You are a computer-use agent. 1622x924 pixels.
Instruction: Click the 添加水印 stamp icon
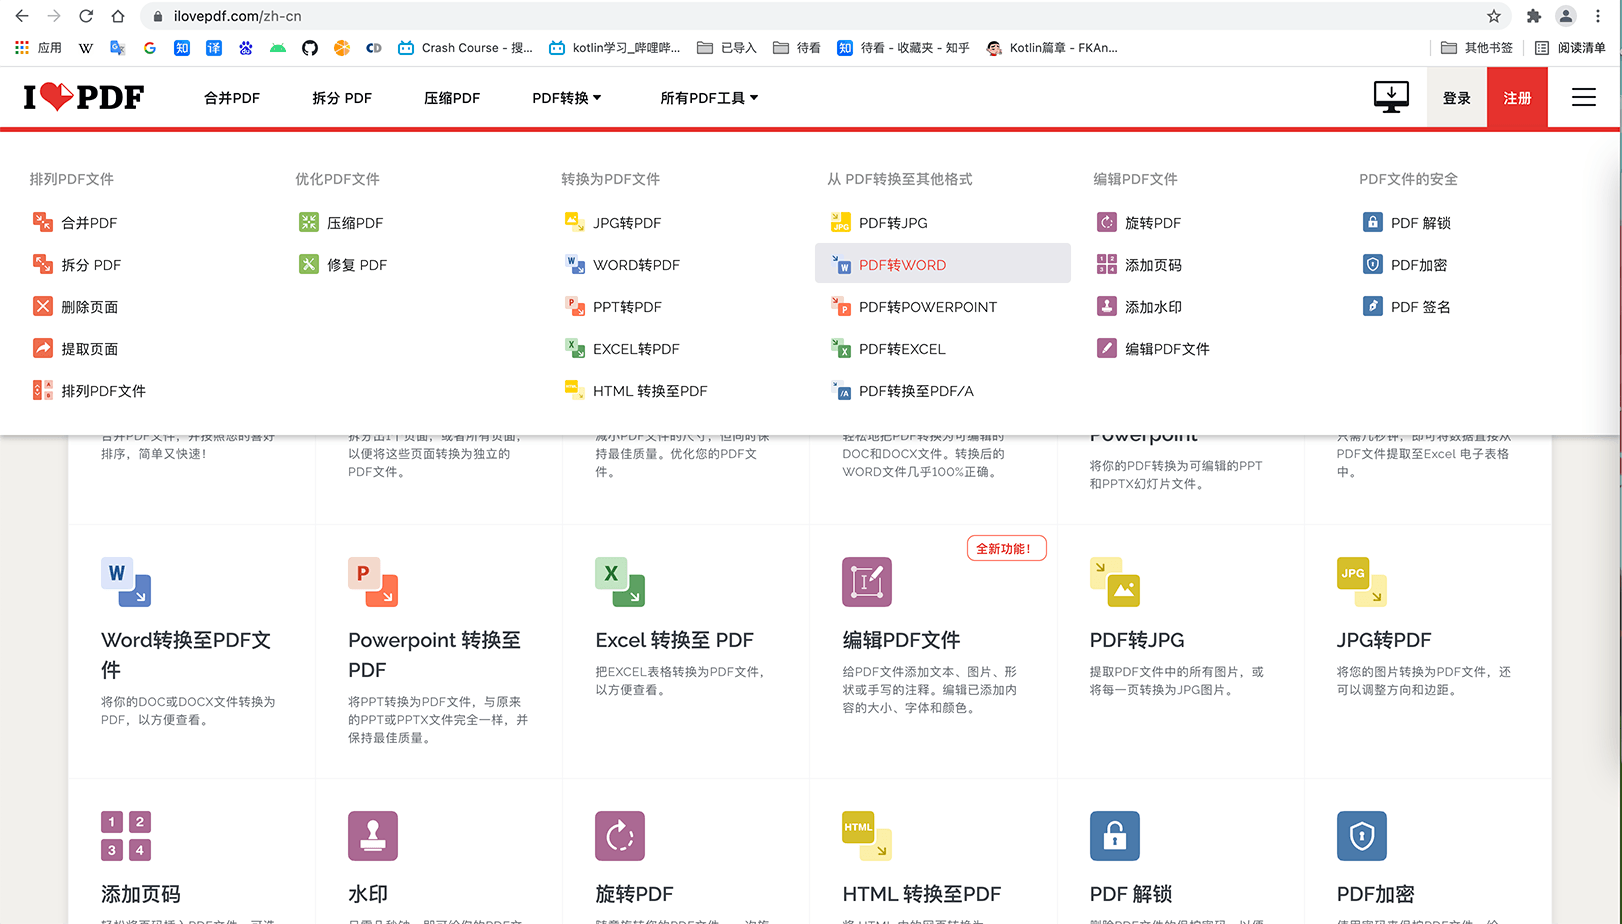(1106, 306)
